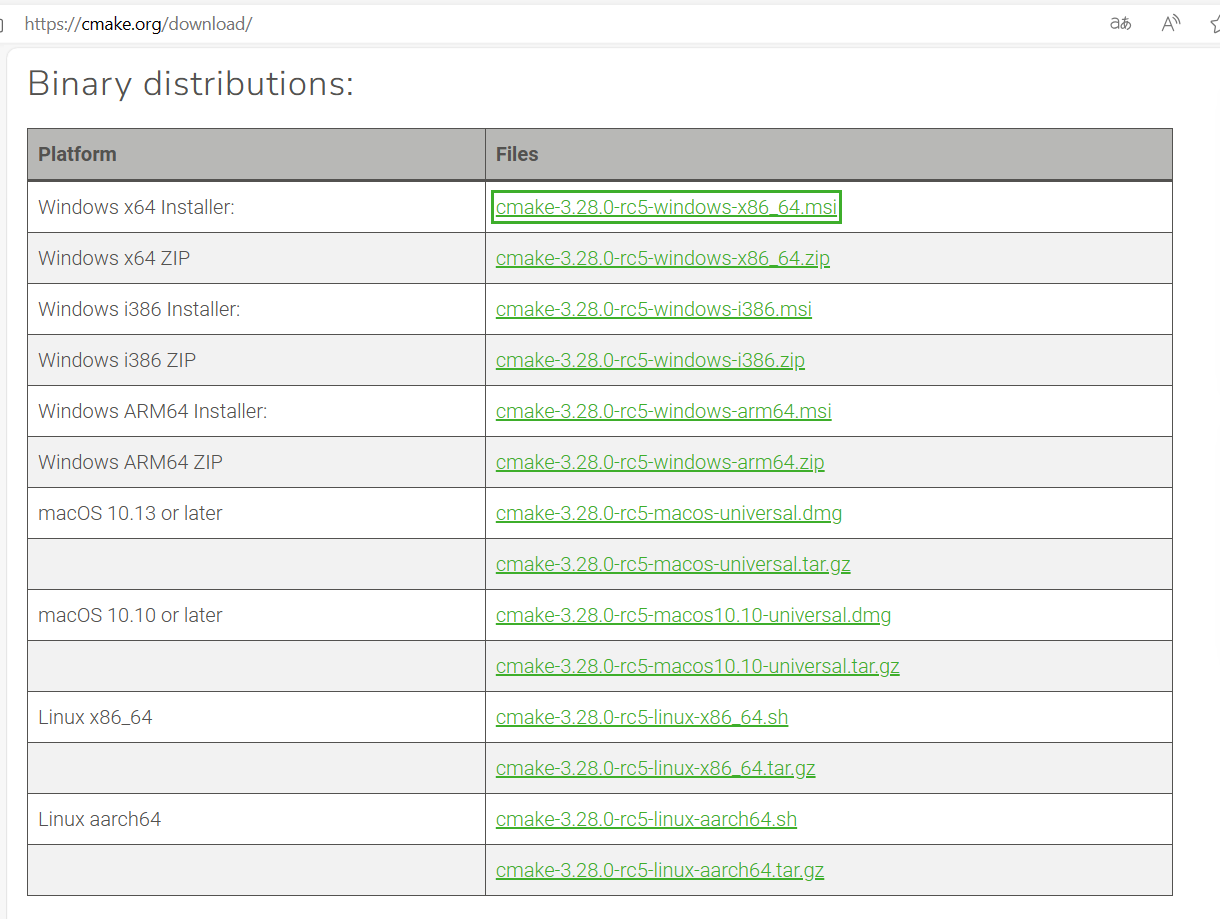Click cmake-3.28.0-rc5-macos10.10-universal.tar.gz link
The height and width of the screenshot is (919, 1220).
(697, 666)
